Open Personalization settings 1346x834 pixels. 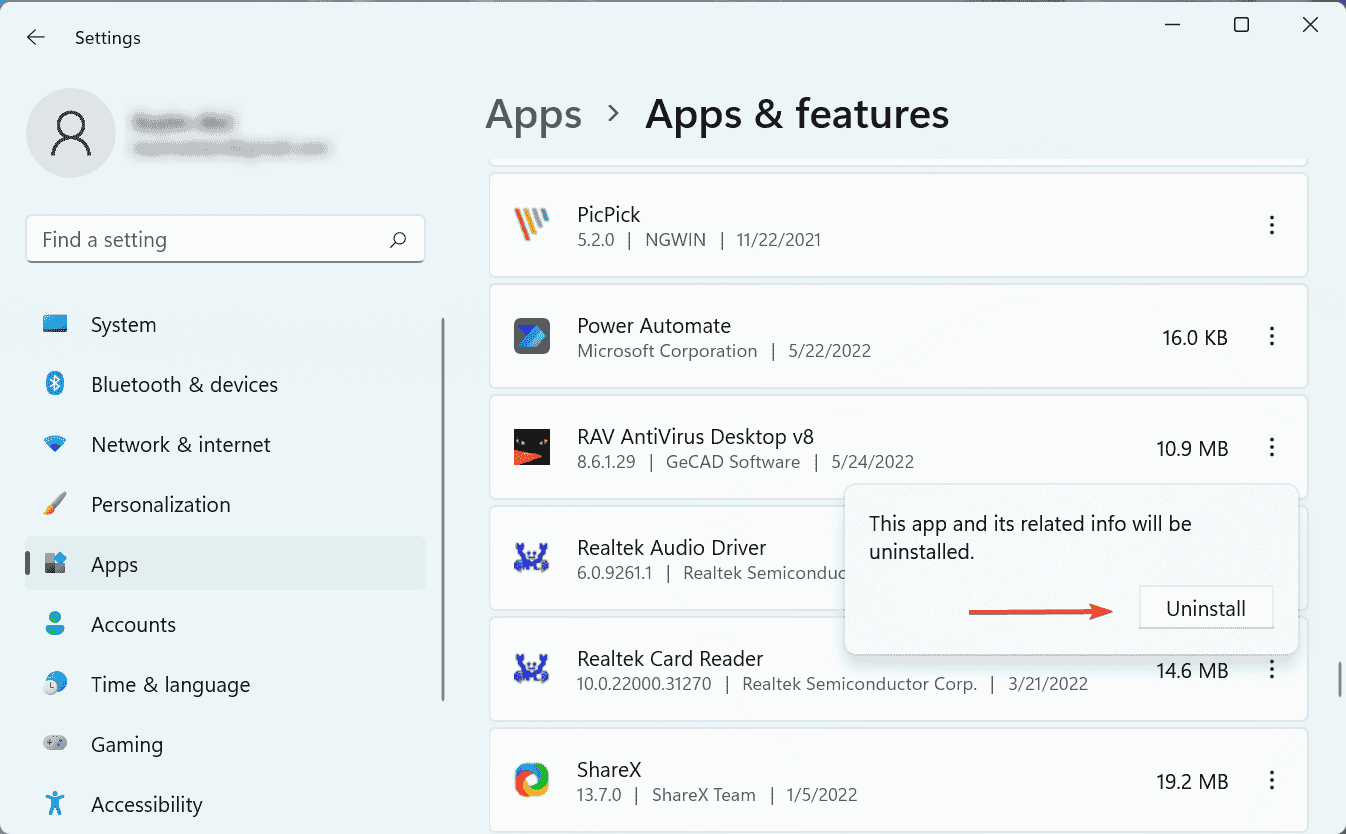pyautogui.click(x=225, y=505)
